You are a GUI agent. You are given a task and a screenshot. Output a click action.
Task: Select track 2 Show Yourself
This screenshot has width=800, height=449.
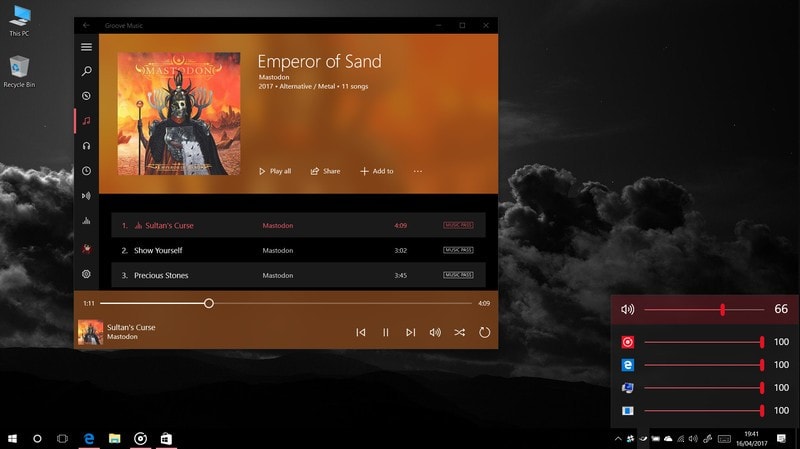coord(298,250)
